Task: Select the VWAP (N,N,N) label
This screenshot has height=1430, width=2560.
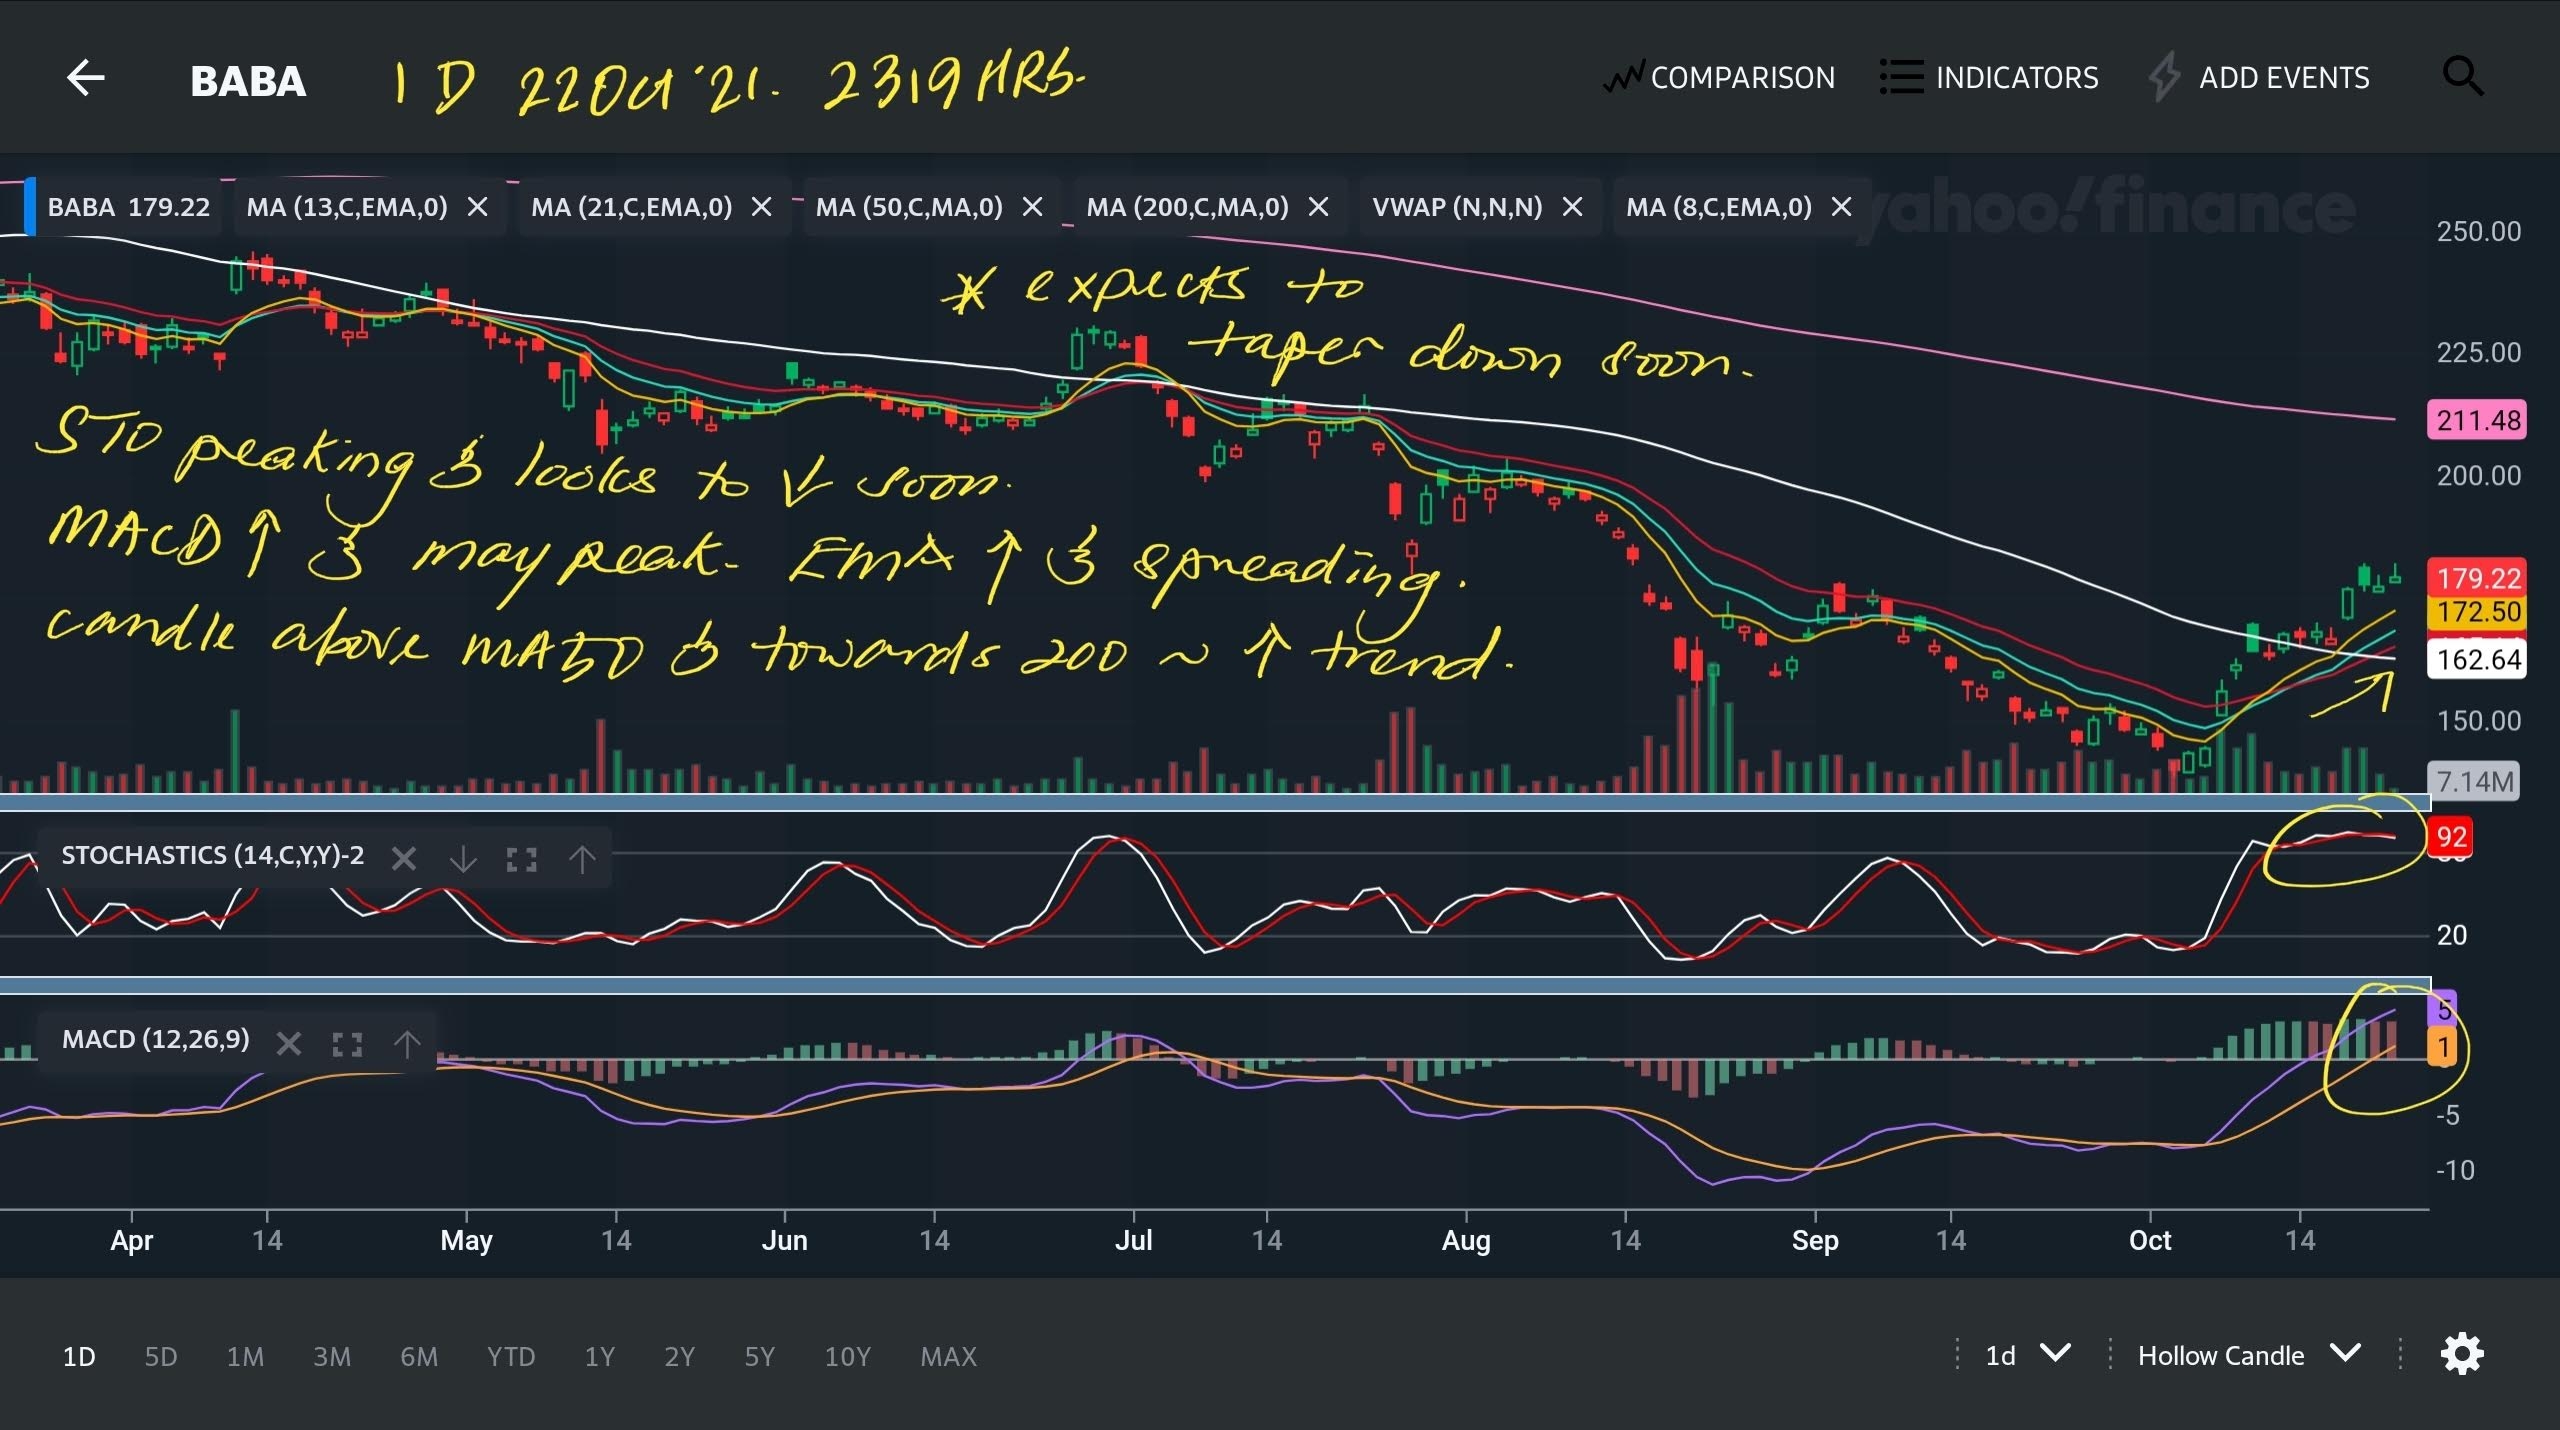Action: pyautogui.click(x=1457, y=207)
